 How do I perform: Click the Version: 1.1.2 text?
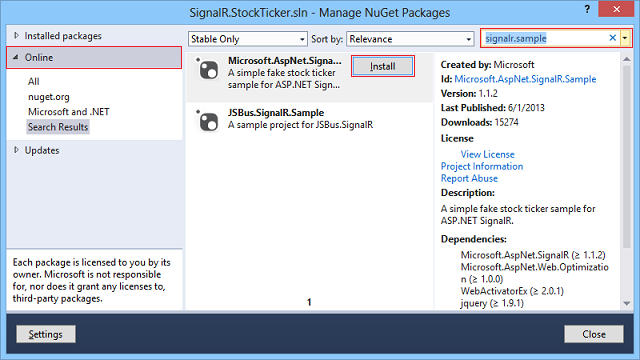point(469,93)
